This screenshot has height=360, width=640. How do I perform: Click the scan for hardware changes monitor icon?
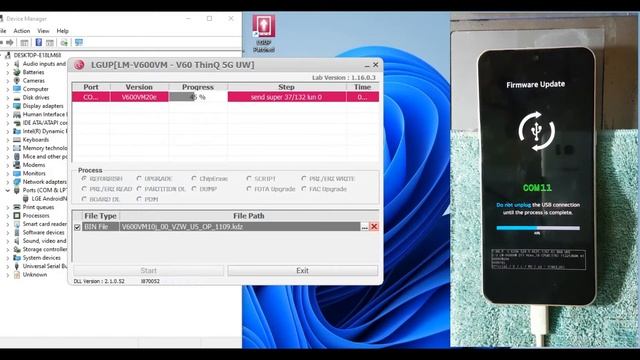79,42
